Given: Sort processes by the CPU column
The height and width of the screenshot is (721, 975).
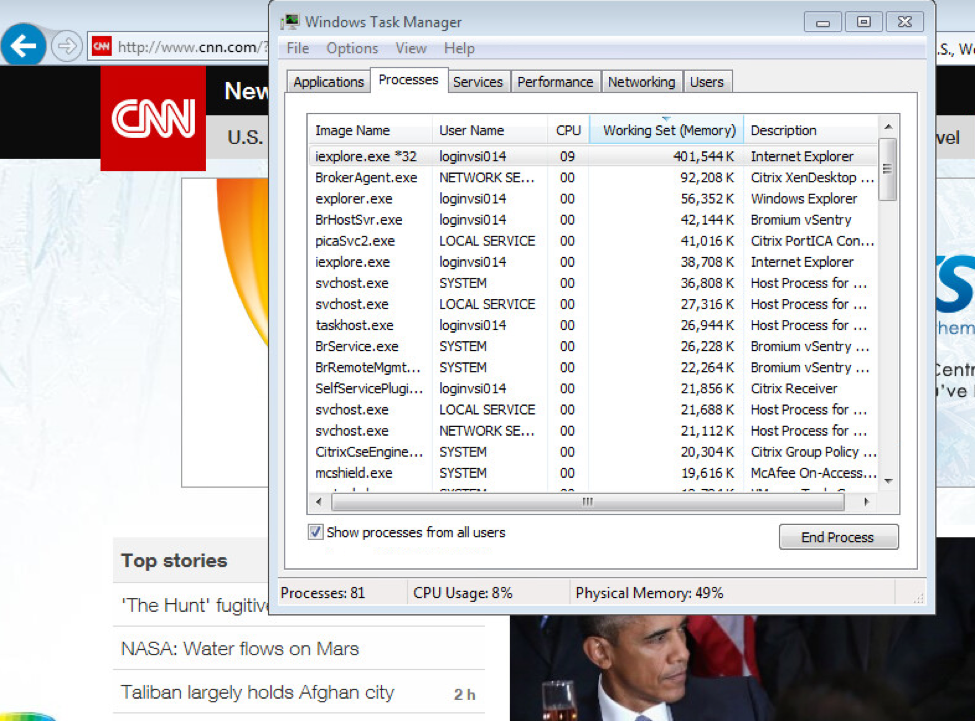Looking at the screenshot, I should pyautogui.click(x=568, y=130).
